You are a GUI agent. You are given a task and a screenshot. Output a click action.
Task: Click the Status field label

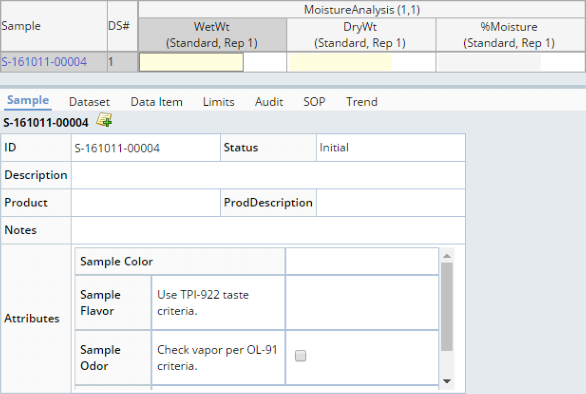pyautogui.click(x=241, y=148)
